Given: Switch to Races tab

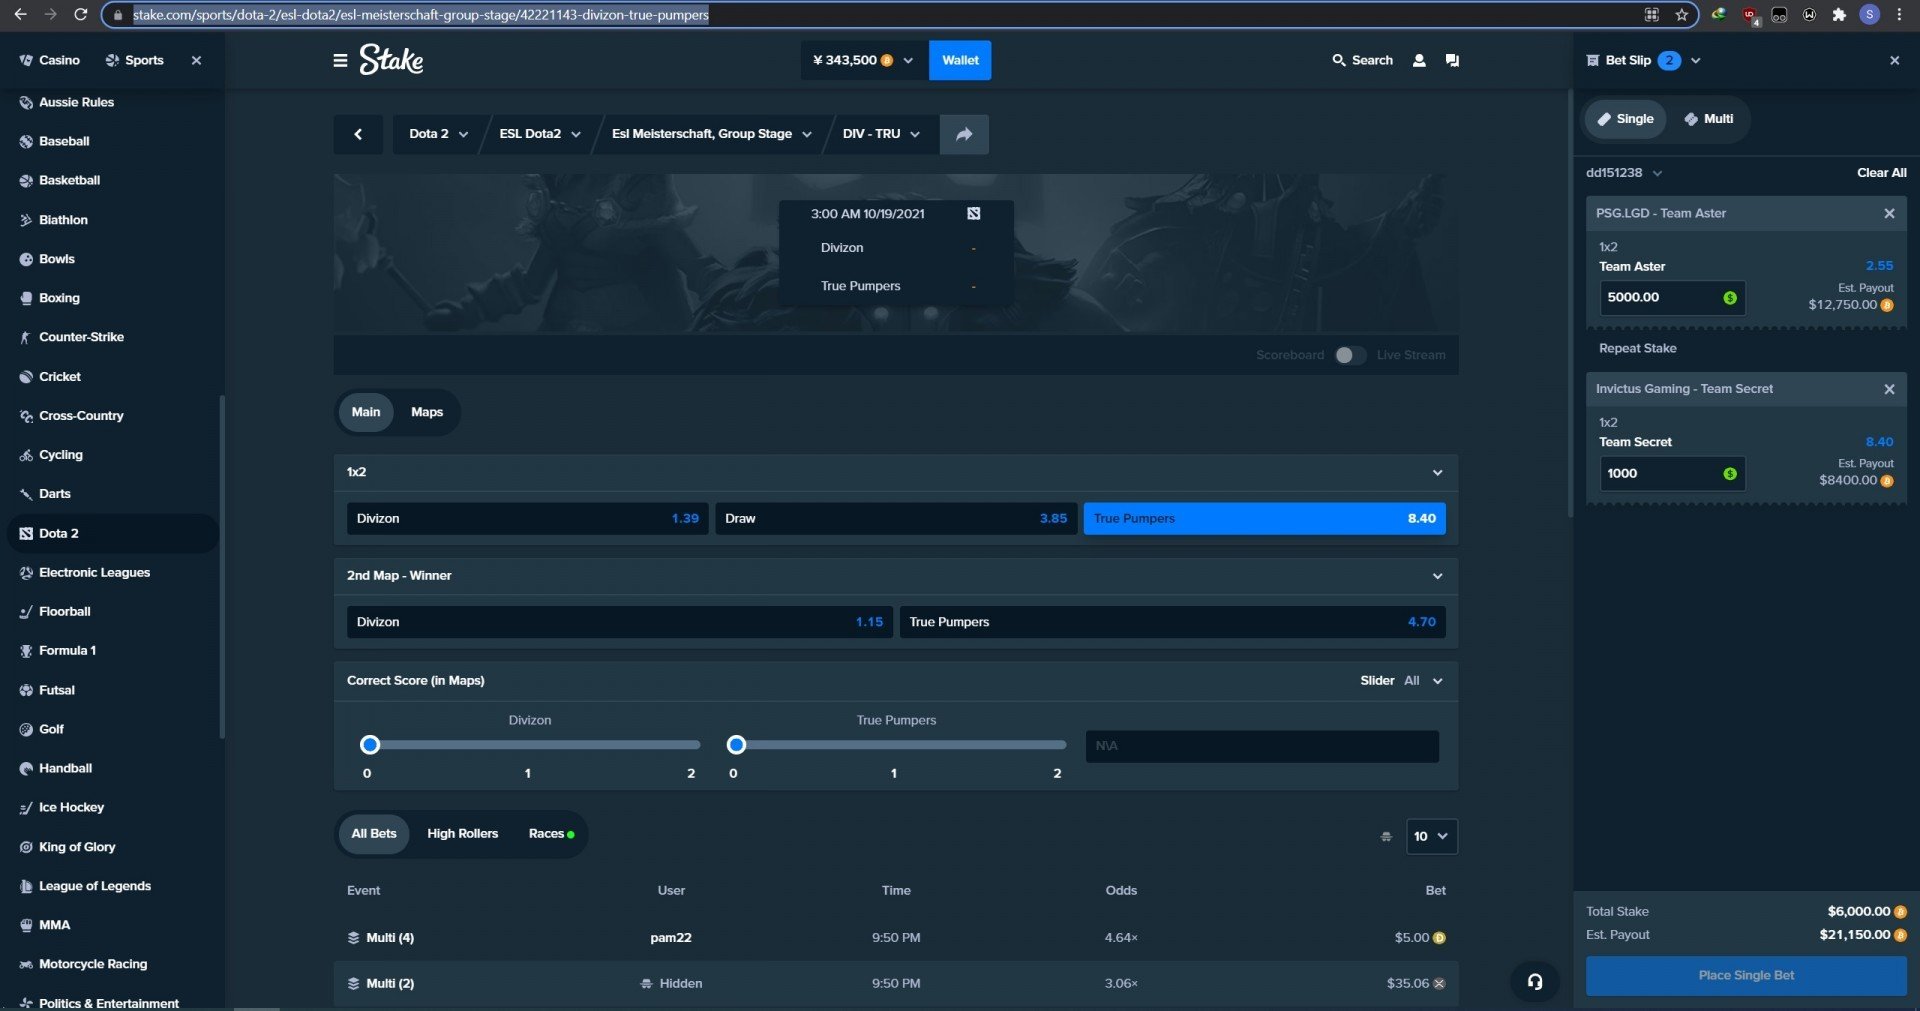Looking at the screenshot, I should (550, 834).
